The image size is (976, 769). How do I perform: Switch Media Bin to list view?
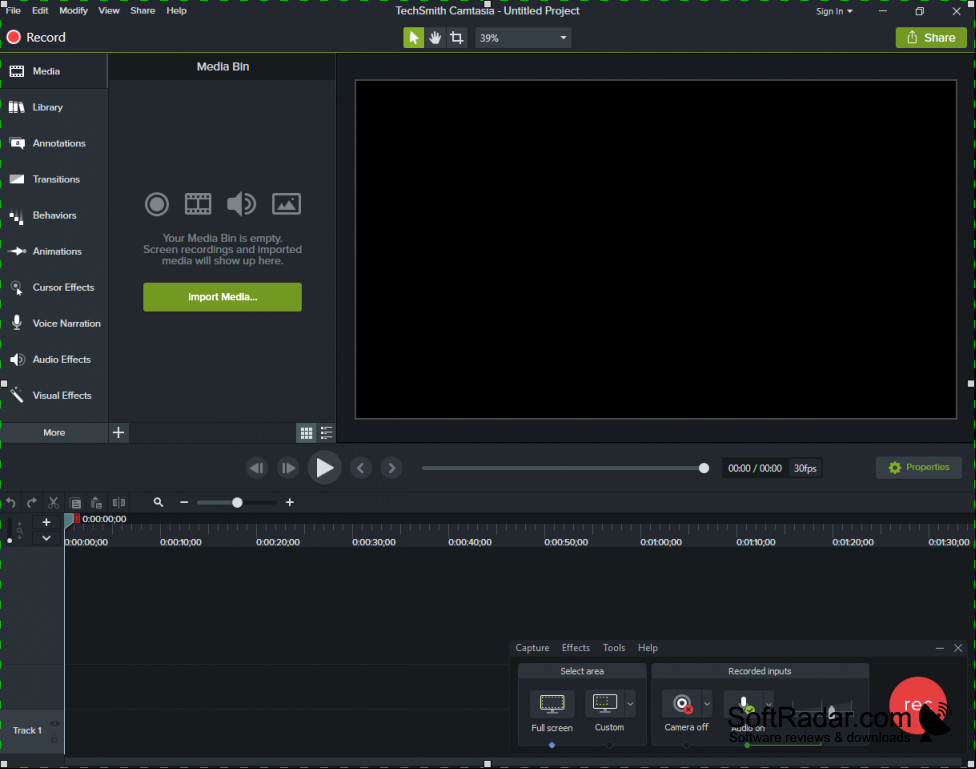pos(326,433)
